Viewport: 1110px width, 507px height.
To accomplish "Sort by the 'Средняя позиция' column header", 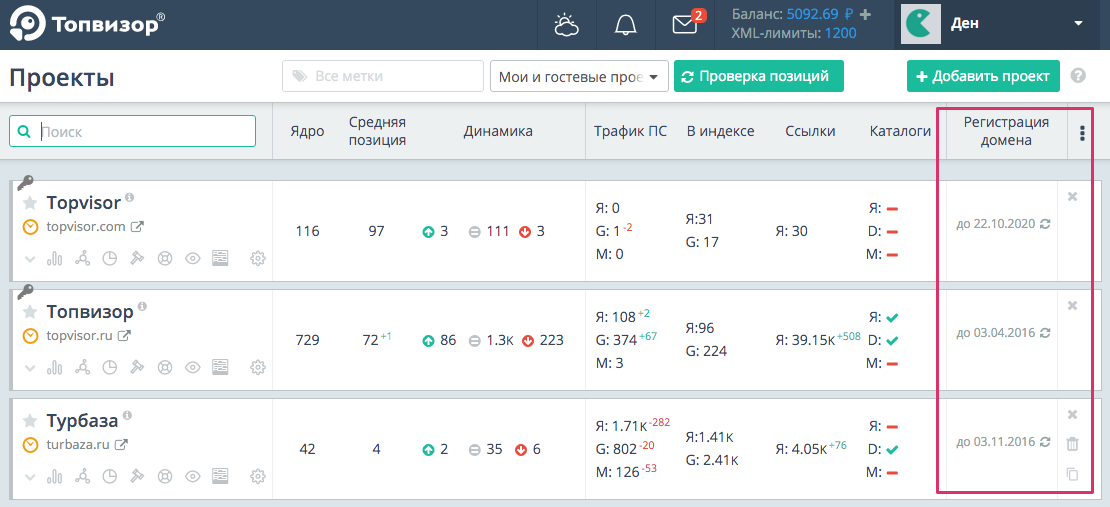I will point(377,131).
